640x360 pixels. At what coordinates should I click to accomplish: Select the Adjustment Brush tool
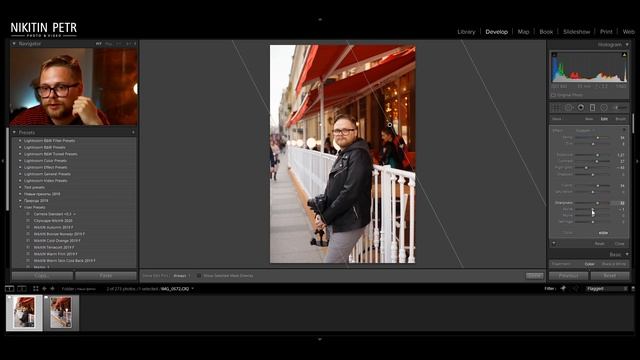pyautogui.click(x=620, y=108)
